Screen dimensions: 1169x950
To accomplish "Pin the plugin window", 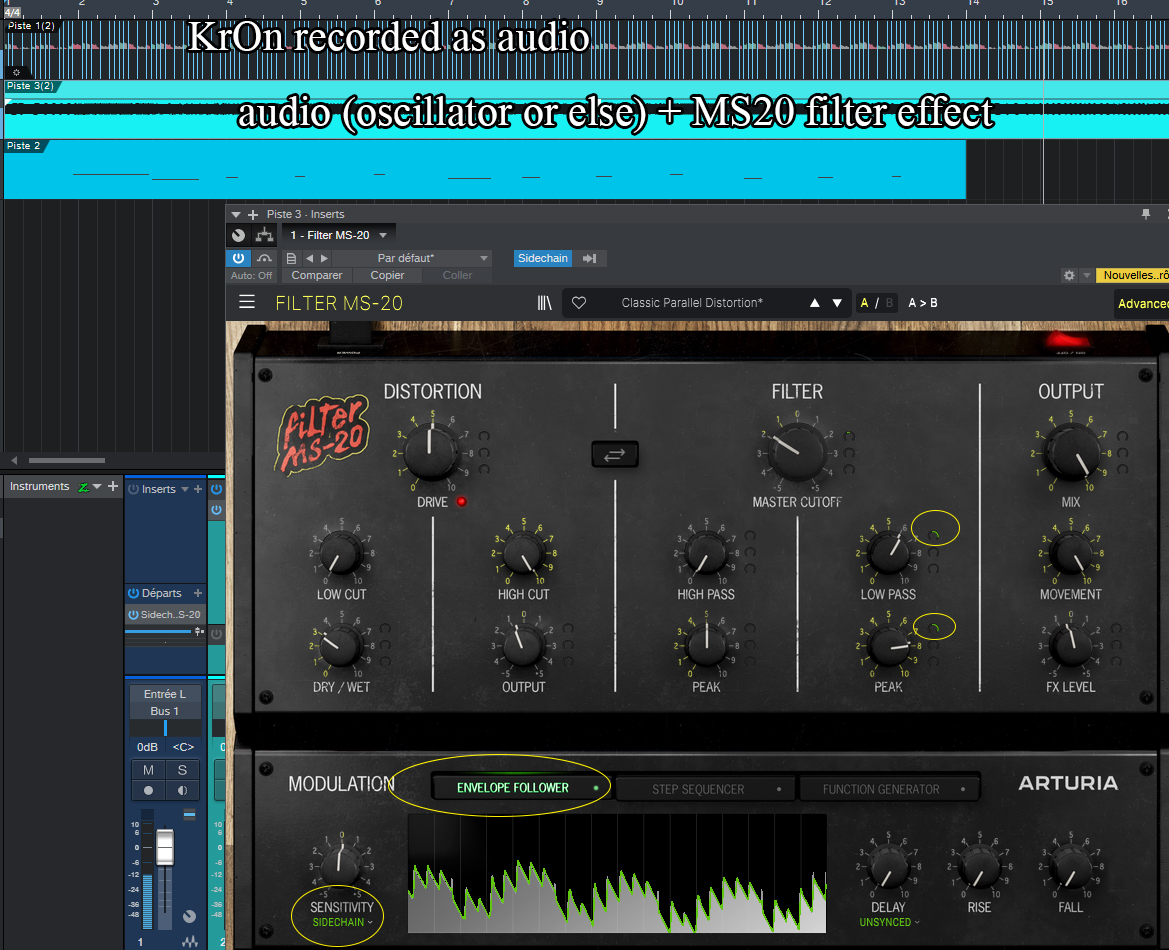I will (x=1146, y=214).
